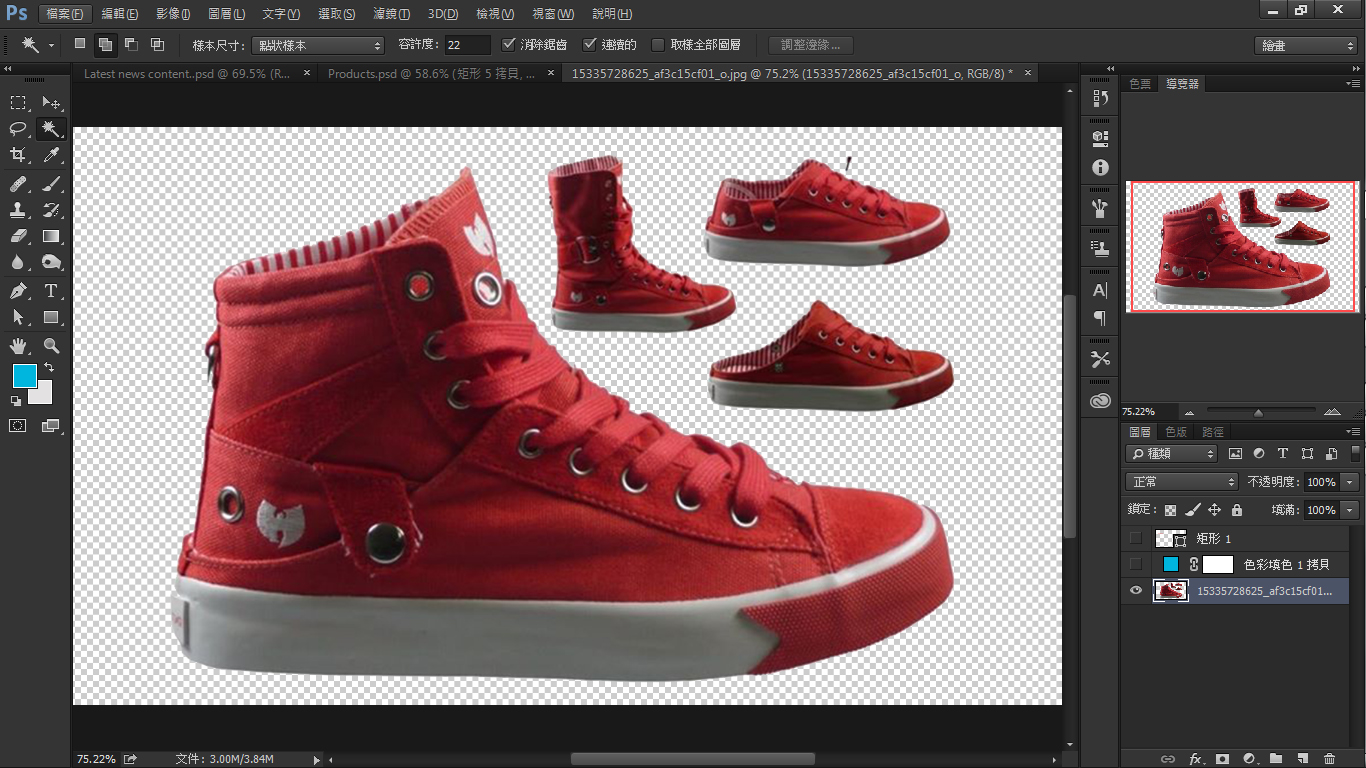
Task: Hide the 15335728625_af3c15cf01 layer
Action: point(1135,590)
